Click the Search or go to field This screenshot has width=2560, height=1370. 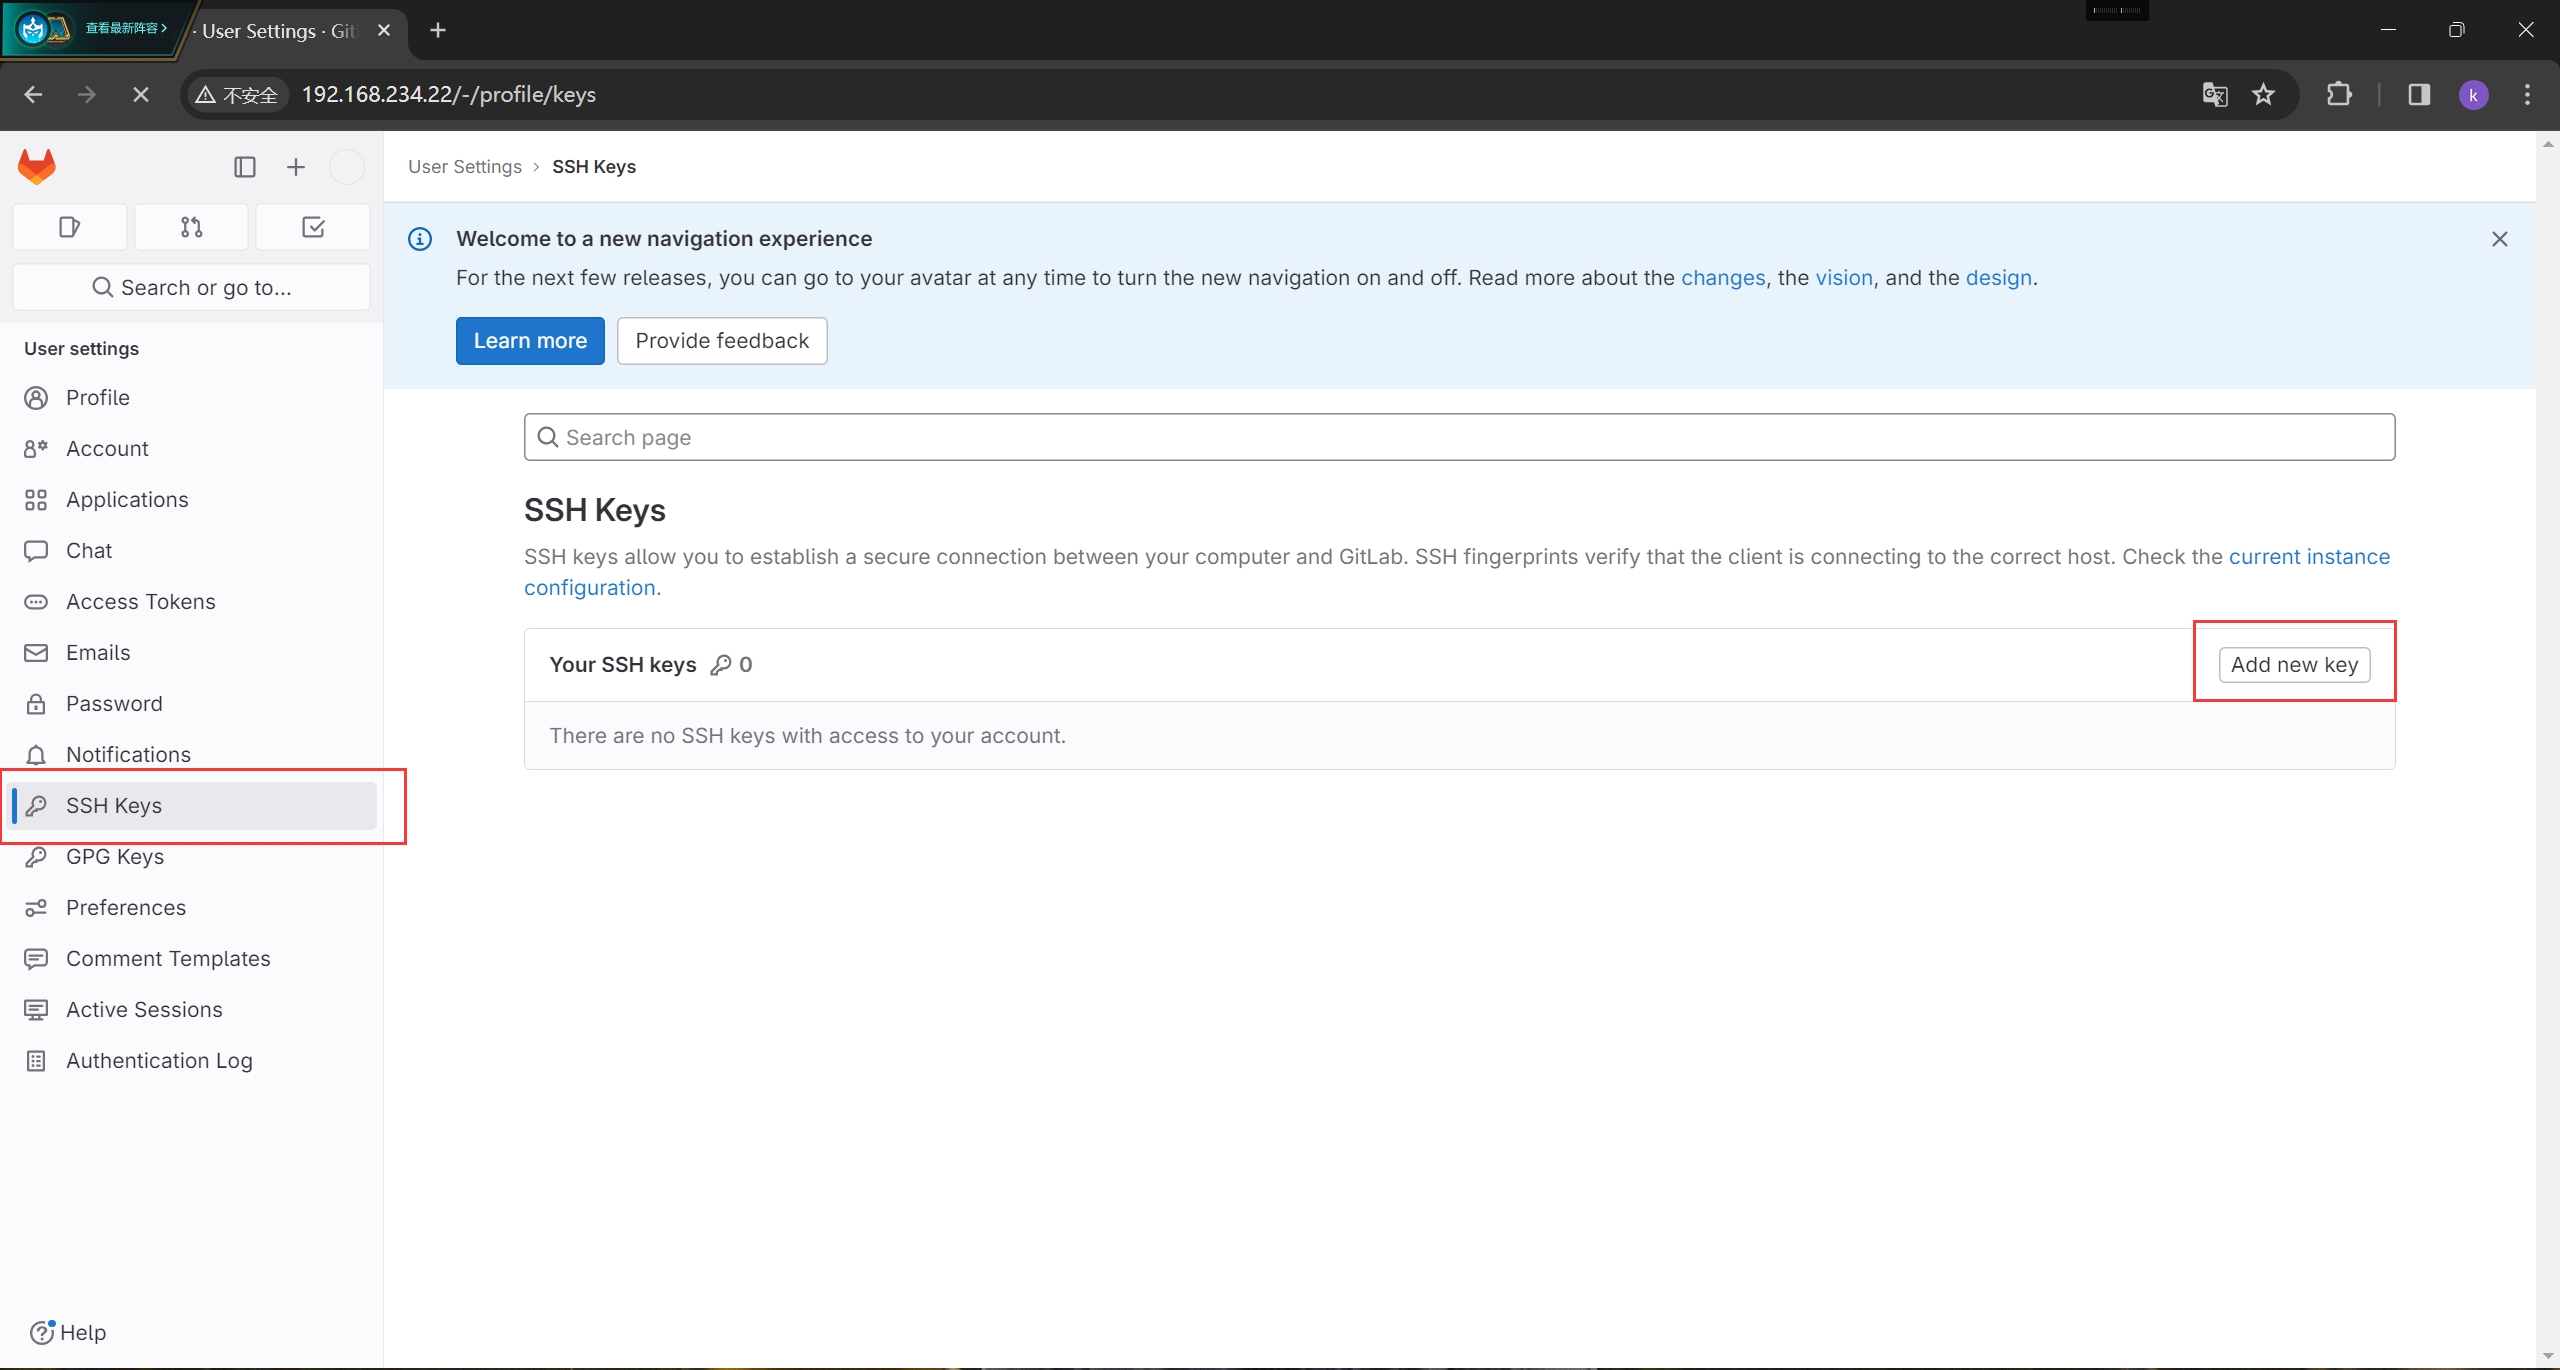click(191, 288)
